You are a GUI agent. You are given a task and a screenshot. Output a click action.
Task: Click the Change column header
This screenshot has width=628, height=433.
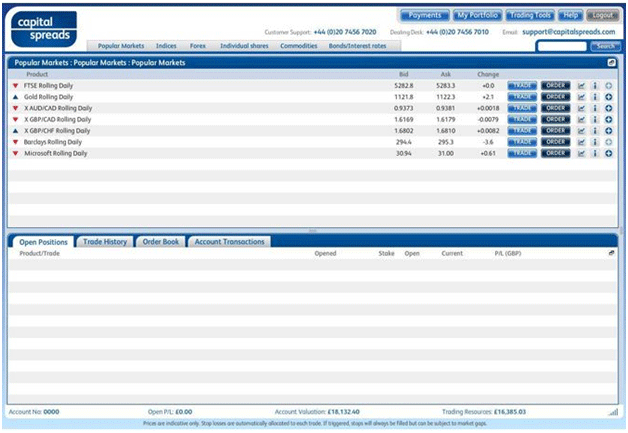[488, 75]
